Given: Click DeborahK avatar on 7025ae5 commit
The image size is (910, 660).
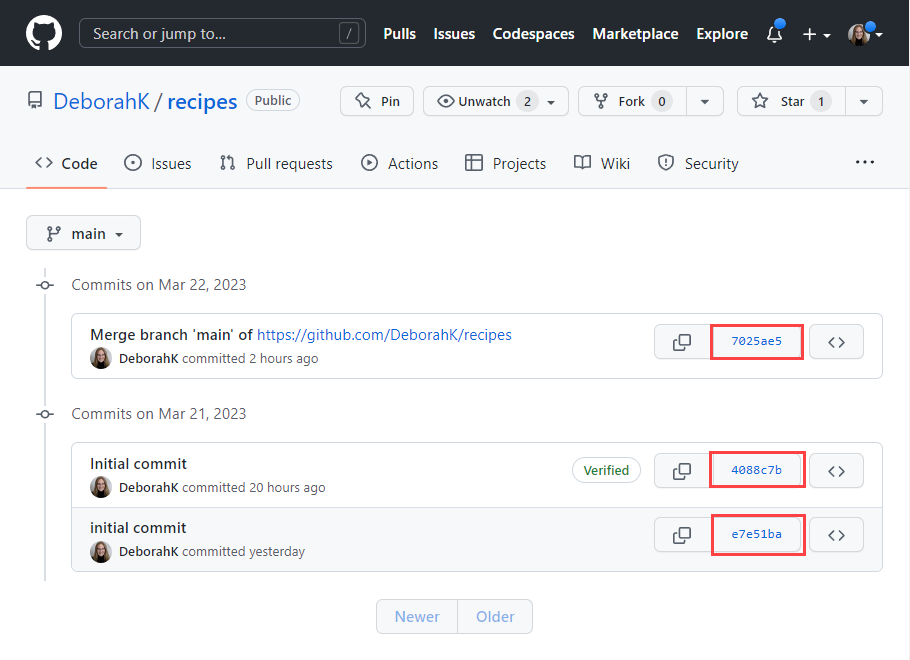Looking at the screenshot, I should pyautogui.click(x=100, y=358).
